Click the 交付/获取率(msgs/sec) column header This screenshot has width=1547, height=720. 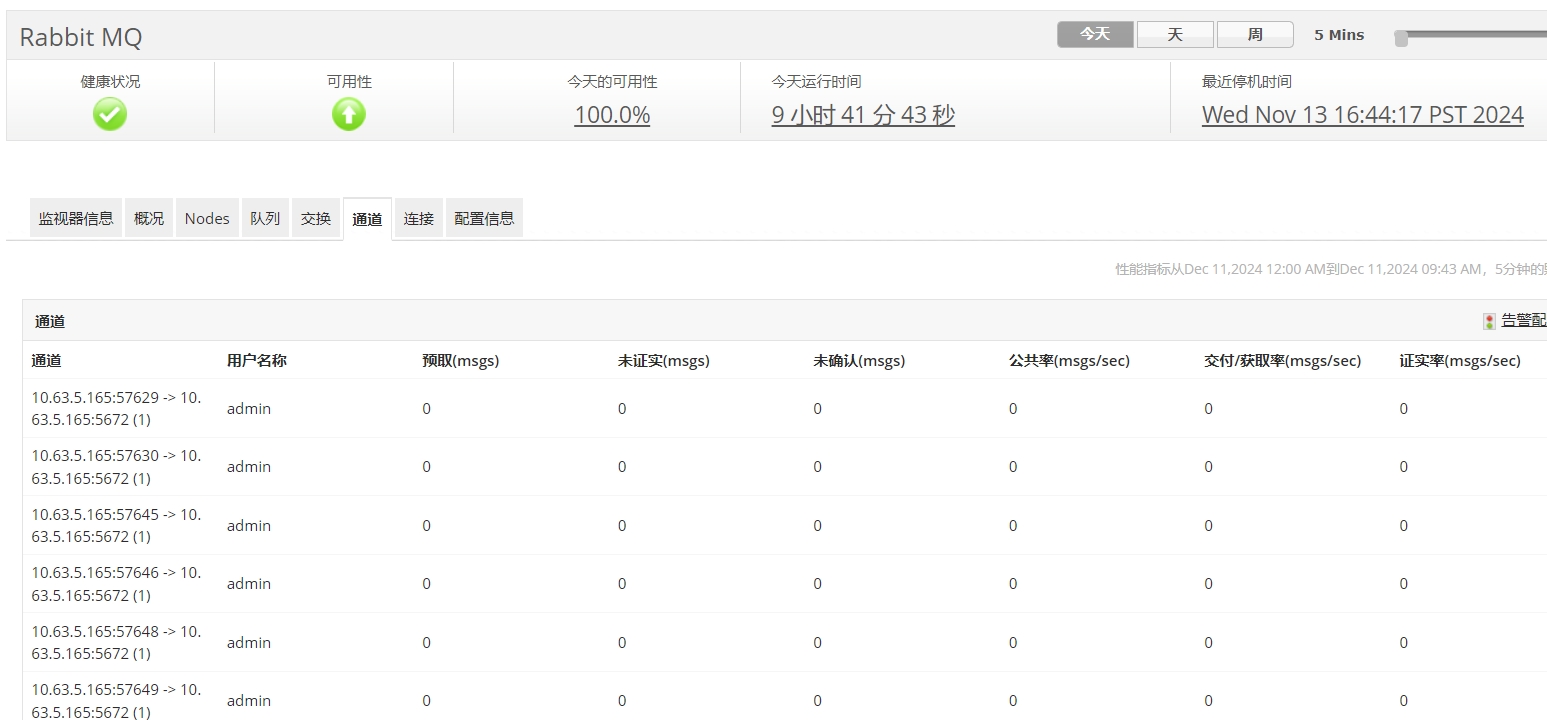click(1282, 361)
